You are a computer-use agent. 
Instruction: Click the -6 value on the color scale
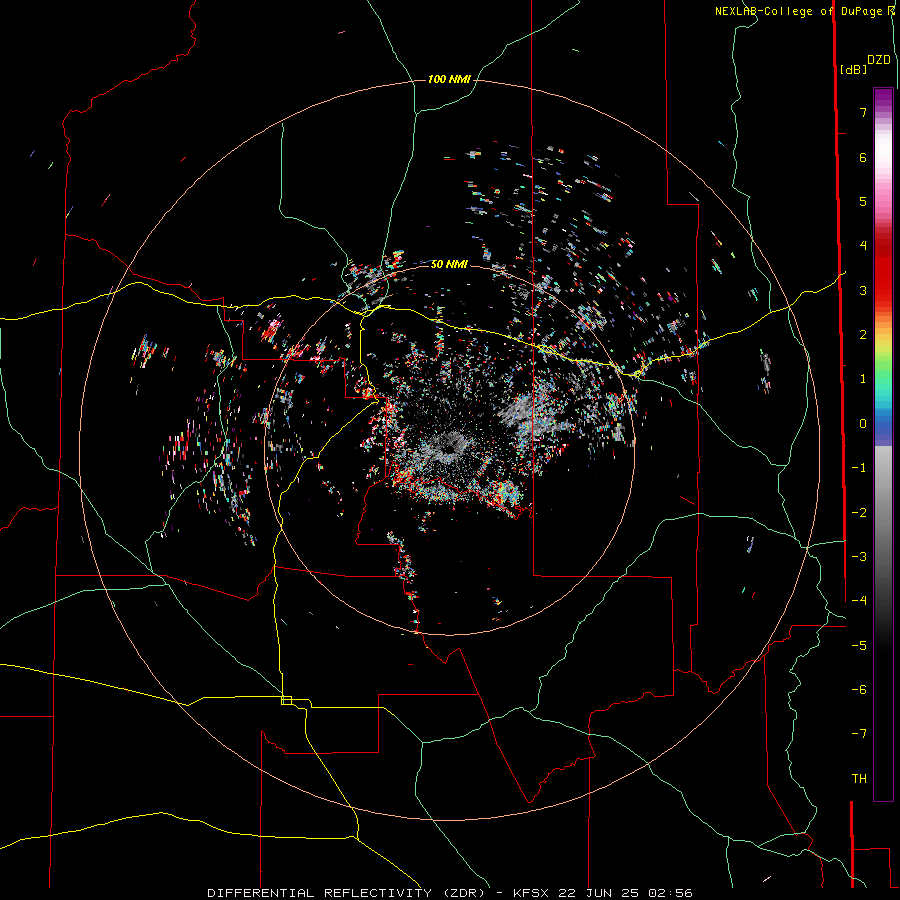(859, 690)
